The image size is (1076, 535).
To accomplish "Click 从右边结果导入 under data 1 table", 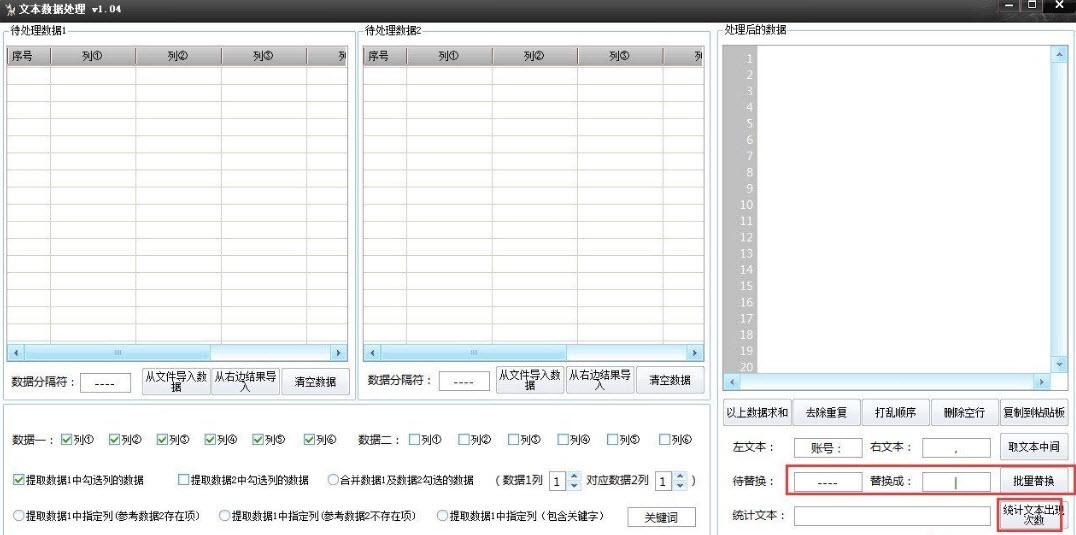I will [246, 381].
